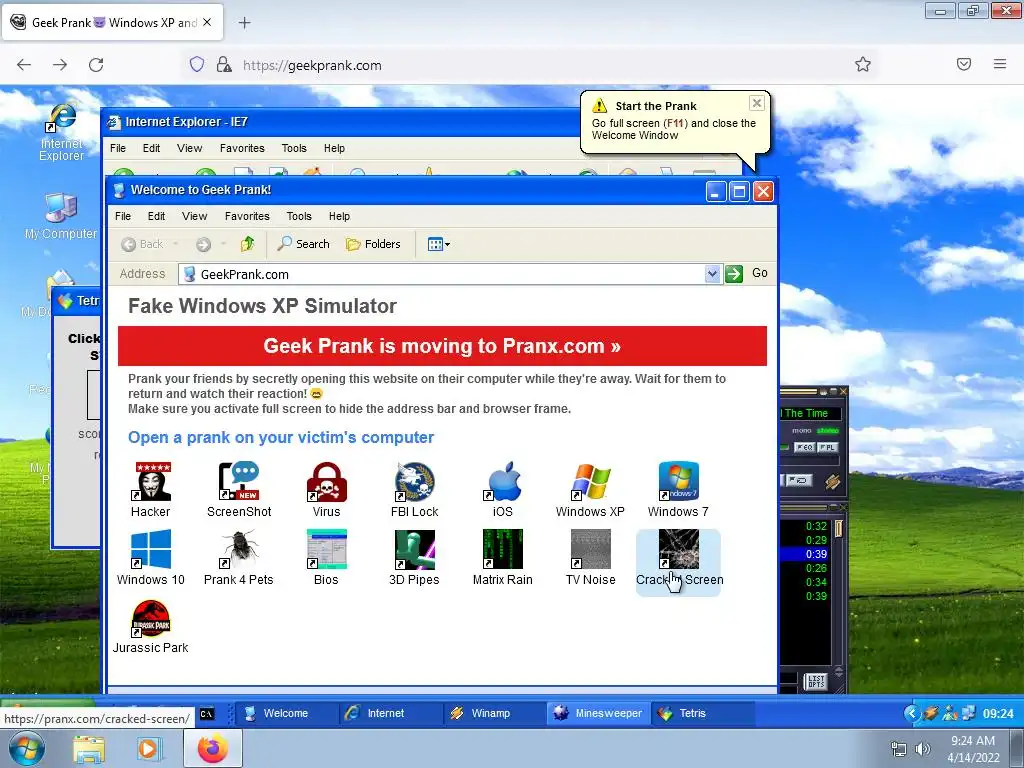Open the Views dropdown in toolbar
This screenshot has height=768, width=1024.
pos(438,244)
